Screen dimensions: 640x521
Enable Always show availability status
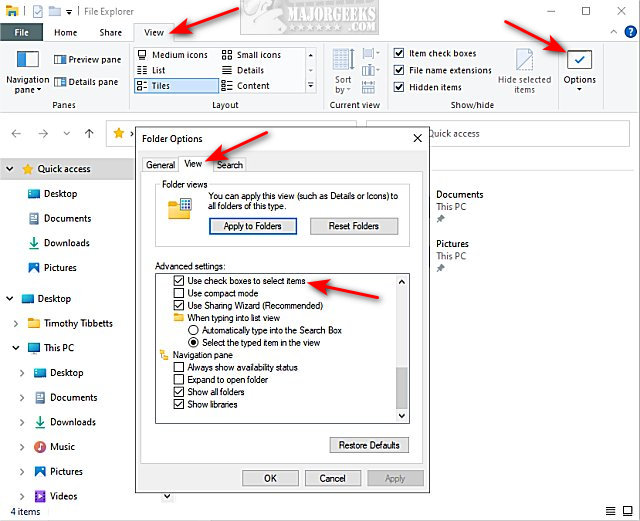coord(178,367)
